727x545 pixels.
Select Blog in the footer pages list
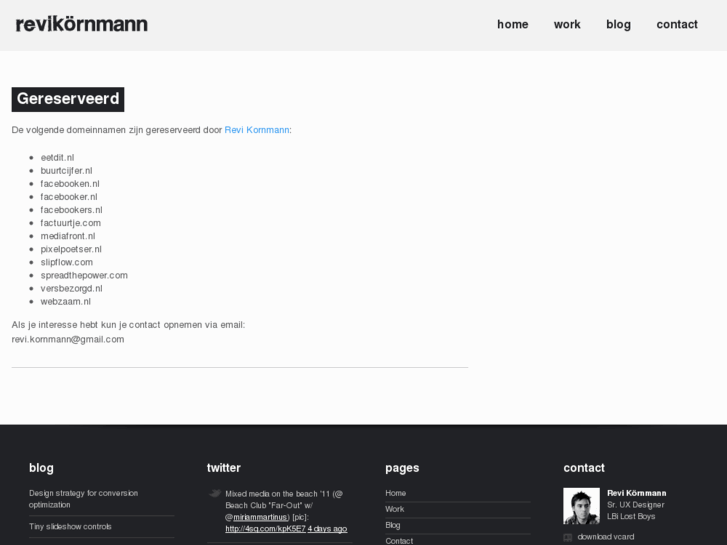coord(393,525)
